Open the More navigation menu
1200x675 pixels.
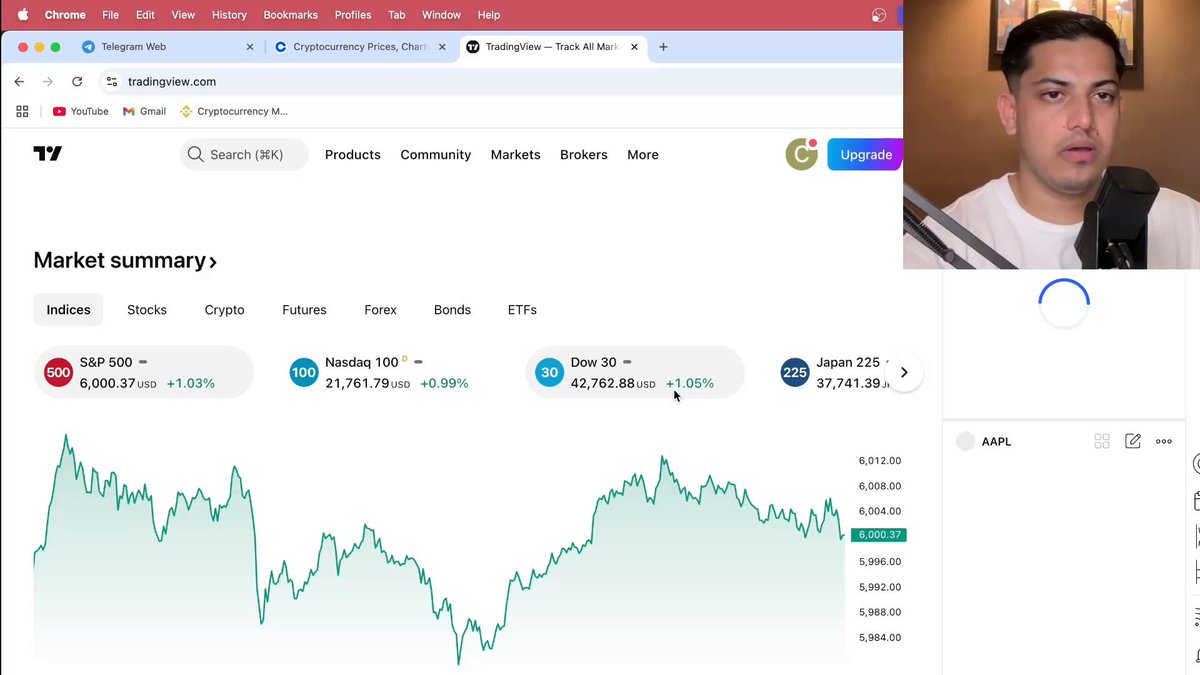coord(643,155)
